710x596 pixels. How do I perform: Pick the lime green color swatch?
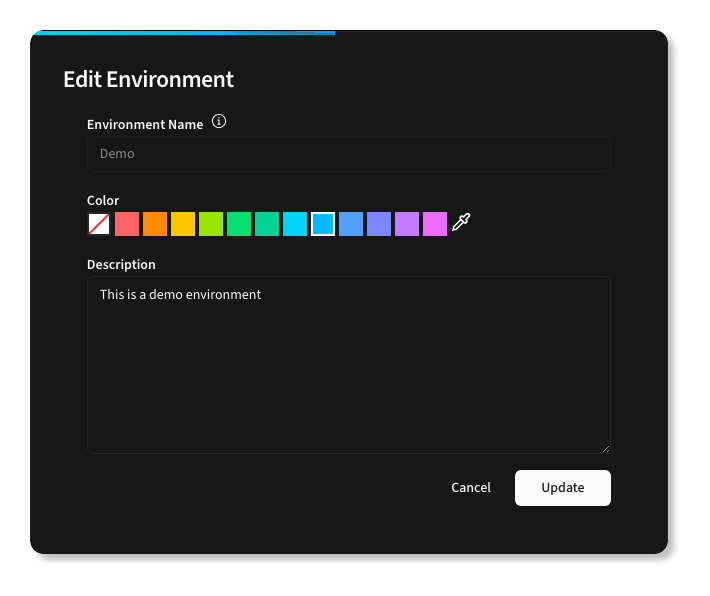[x=211, y=224]
